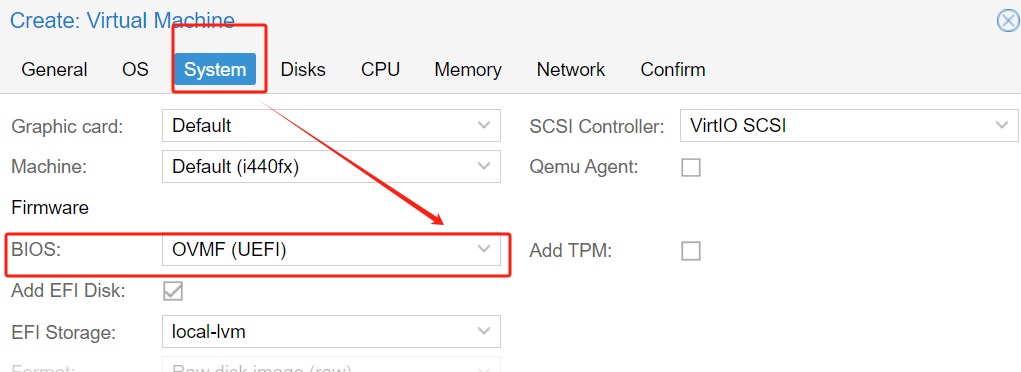The width and height of the screenshot is (1021, 372).
Task: Open the Network tab
Action: [x=570, y=70]
